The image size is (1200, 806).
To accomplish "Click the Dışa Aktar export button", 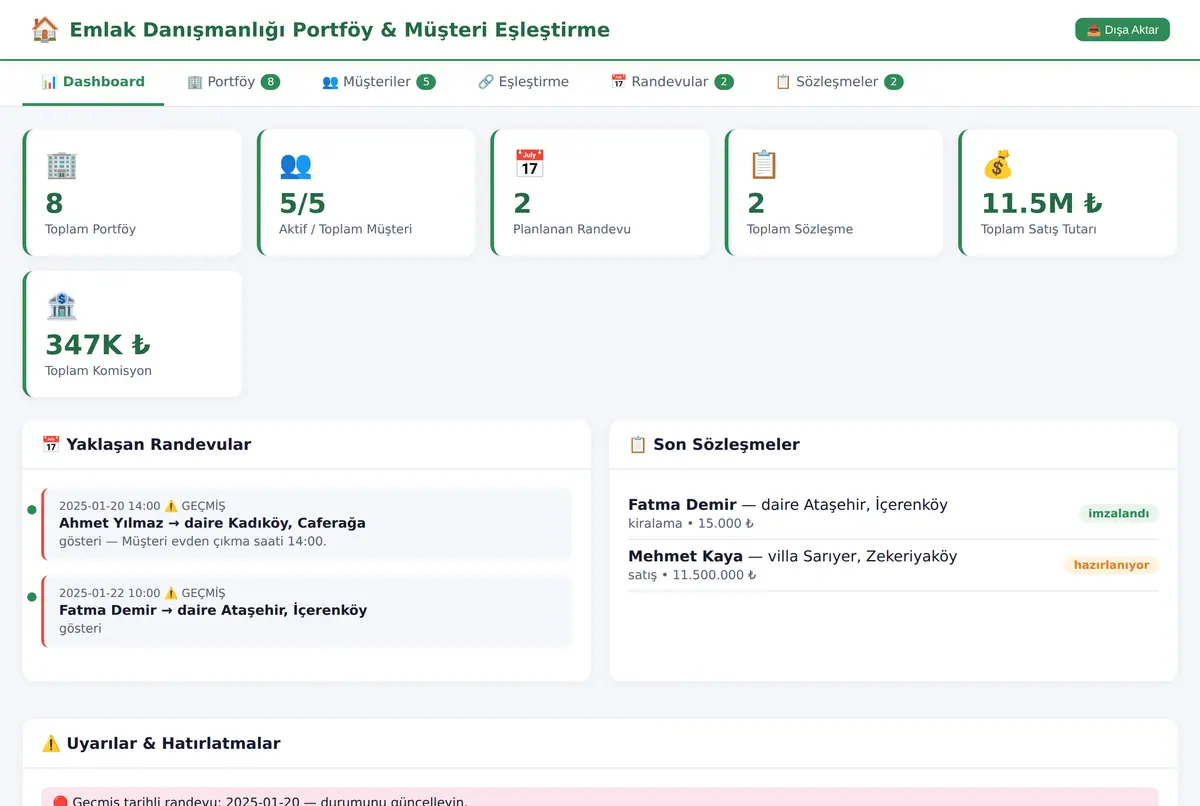I will (x=1122, y=30).
